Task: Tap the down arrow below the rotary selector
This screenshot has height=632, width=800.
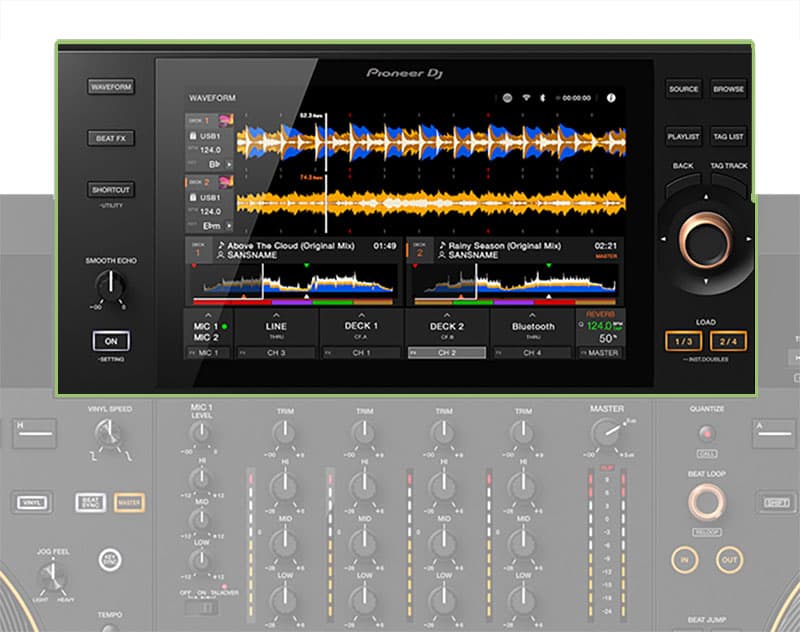Action: pyautogui.click(x=706, y=281)
